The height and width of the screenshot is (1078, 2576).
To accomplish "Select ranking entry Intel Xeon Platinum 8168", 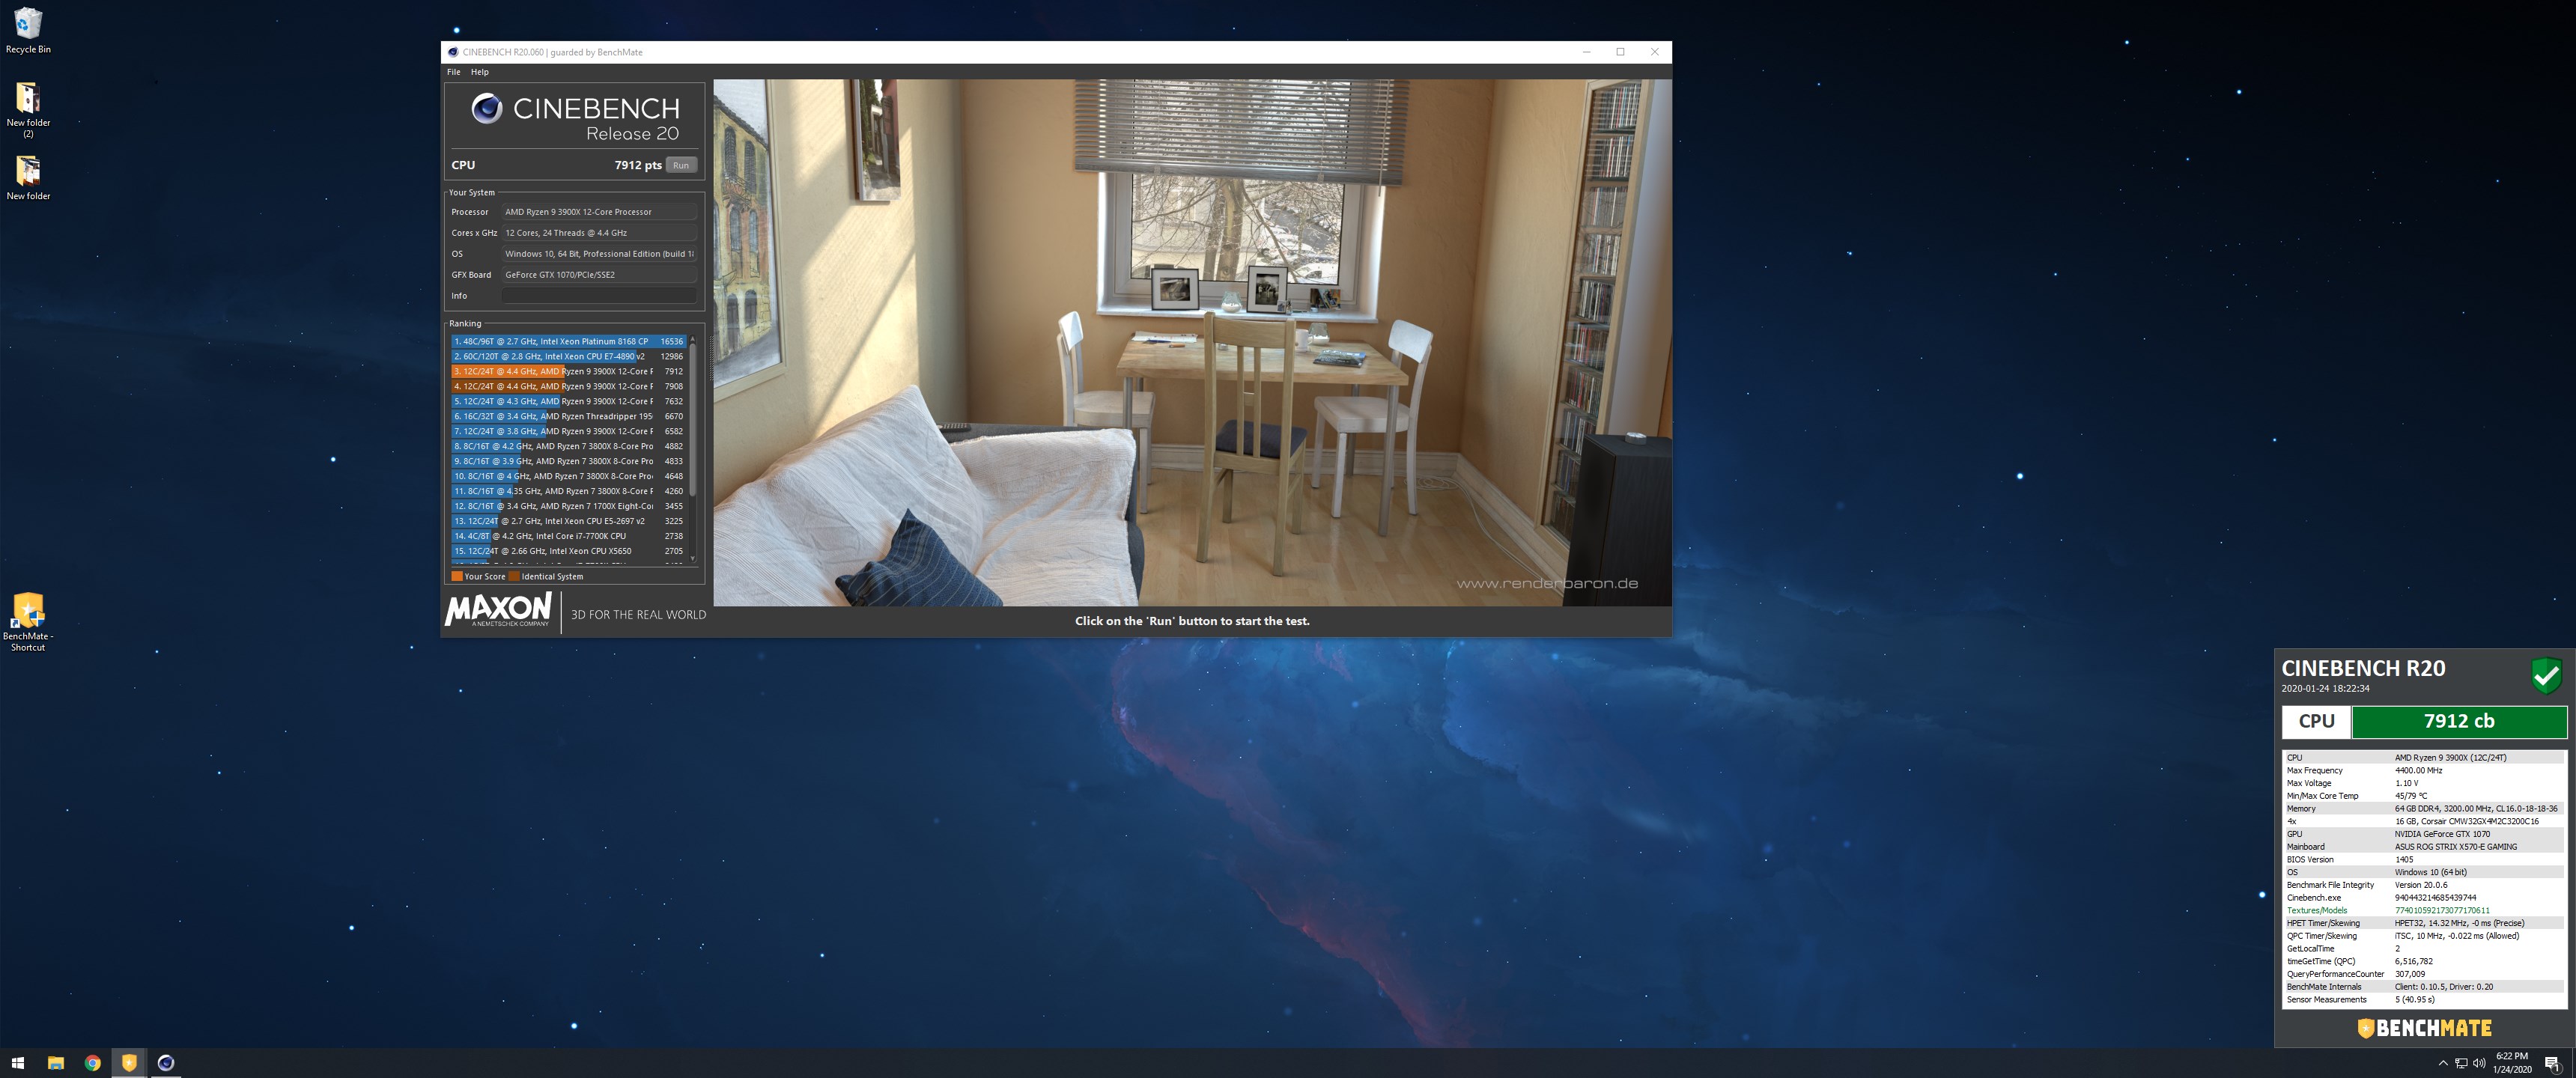I will coord(568,341).
